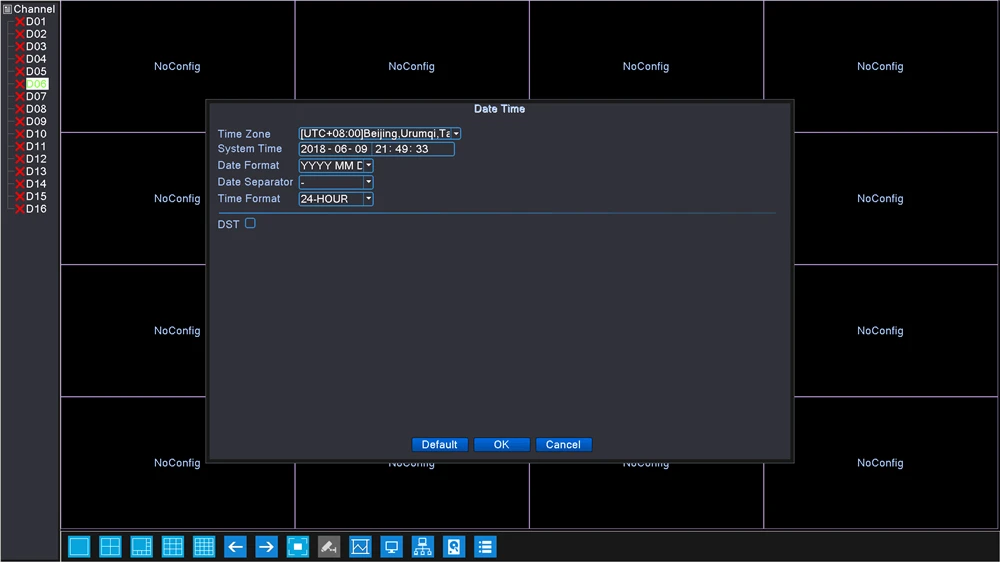Toggle fullscreen view icon
1000x562 pixels.
click(298, 547)
